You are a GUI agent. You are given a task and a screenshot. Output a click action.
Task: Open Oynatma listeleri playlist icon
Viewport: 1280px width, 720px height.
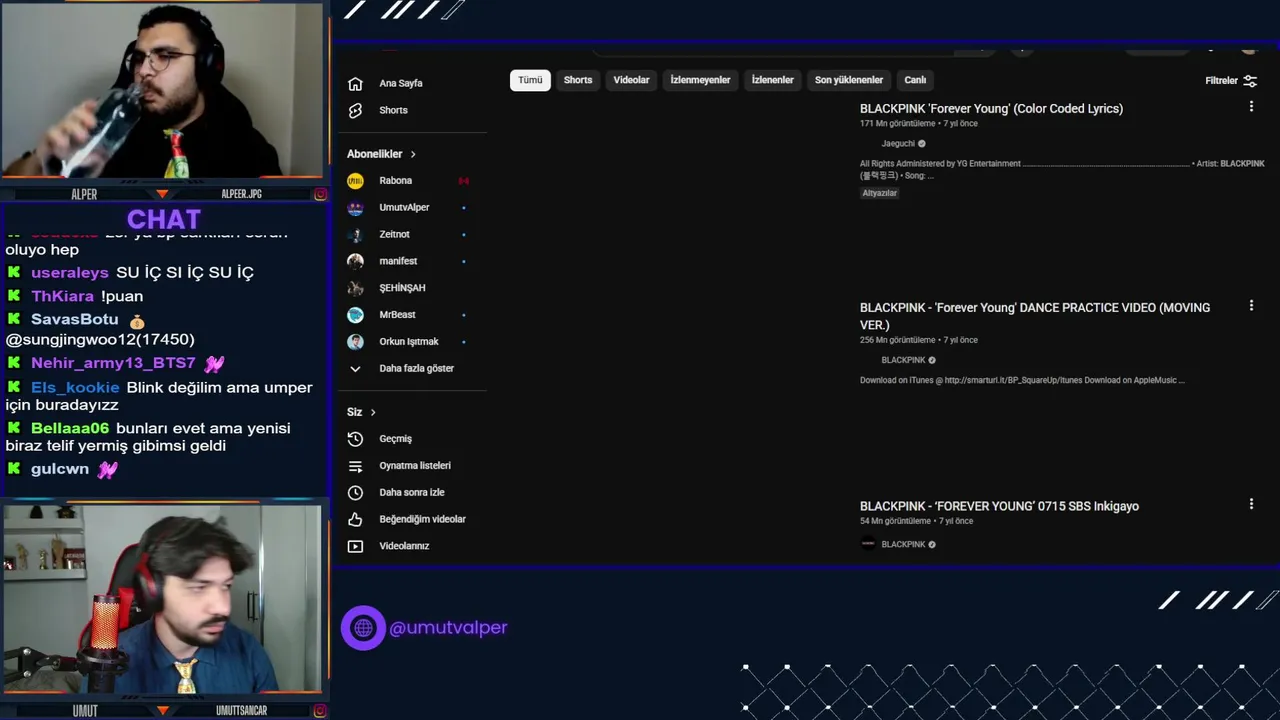coord(355,466)
